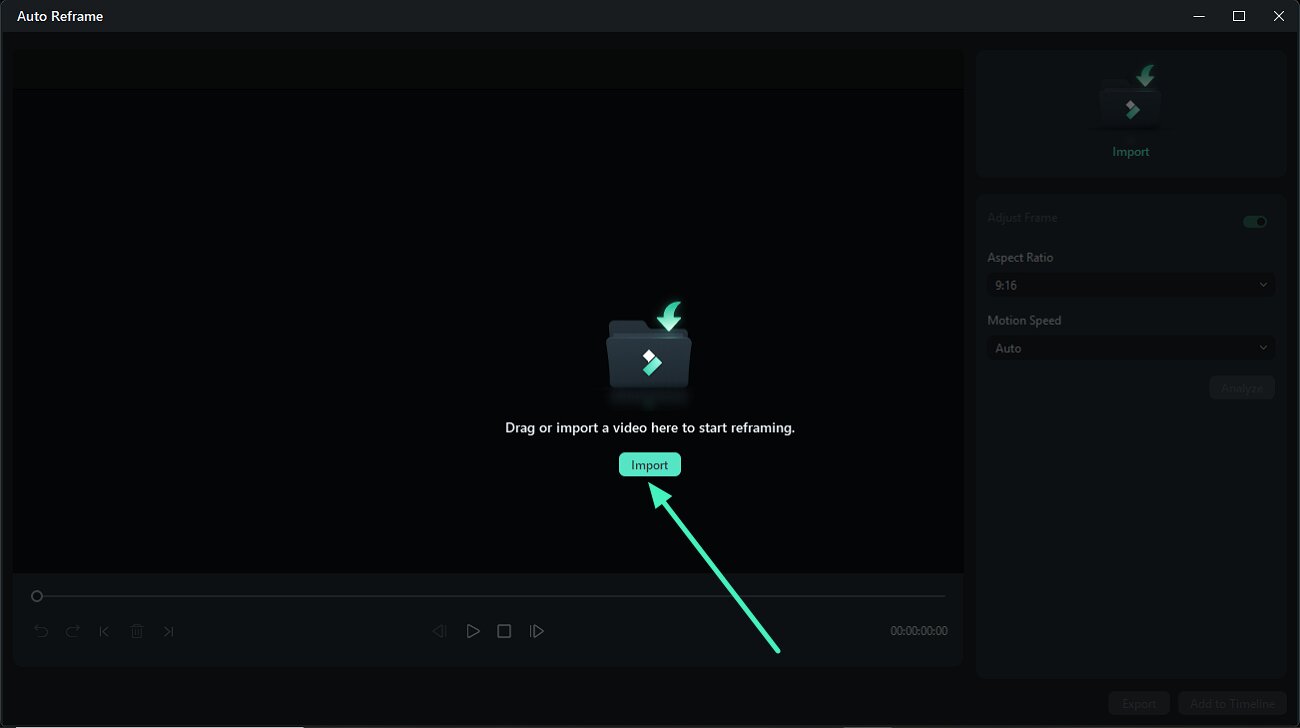
Task: Stop the video playback
Action: coord(505,631)
